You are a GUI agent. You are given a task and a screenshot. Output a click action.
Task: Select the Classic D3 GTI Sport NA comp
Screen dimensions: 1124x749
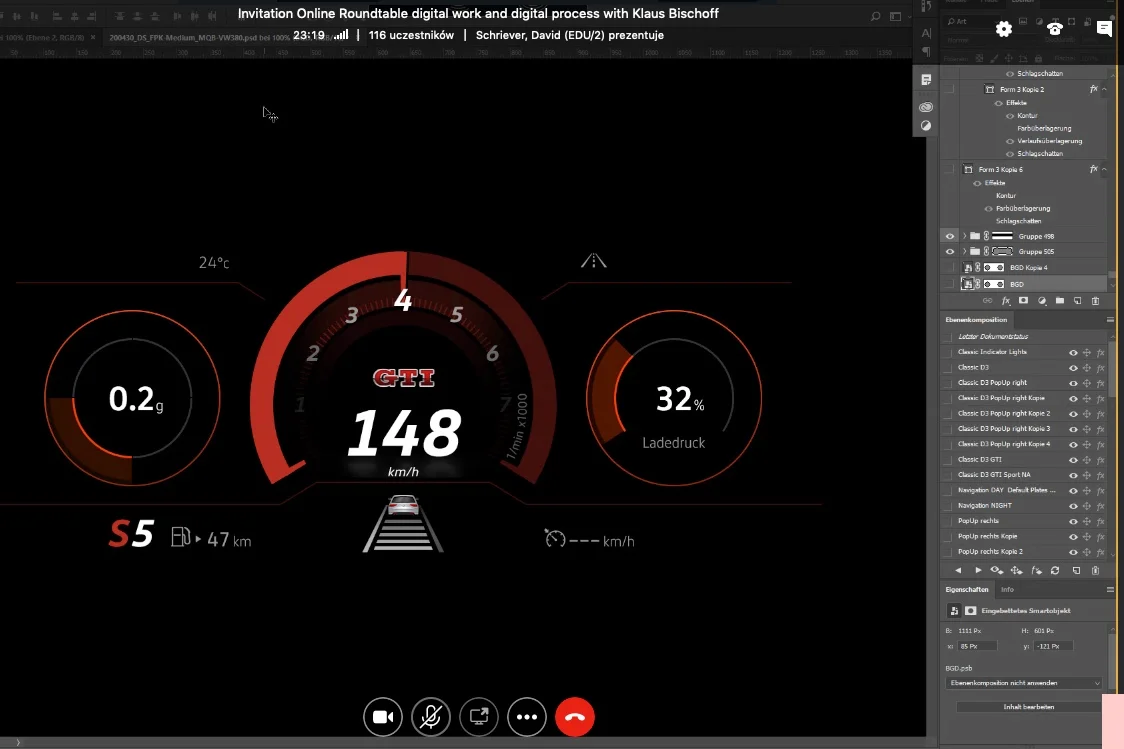coord(994,474)
